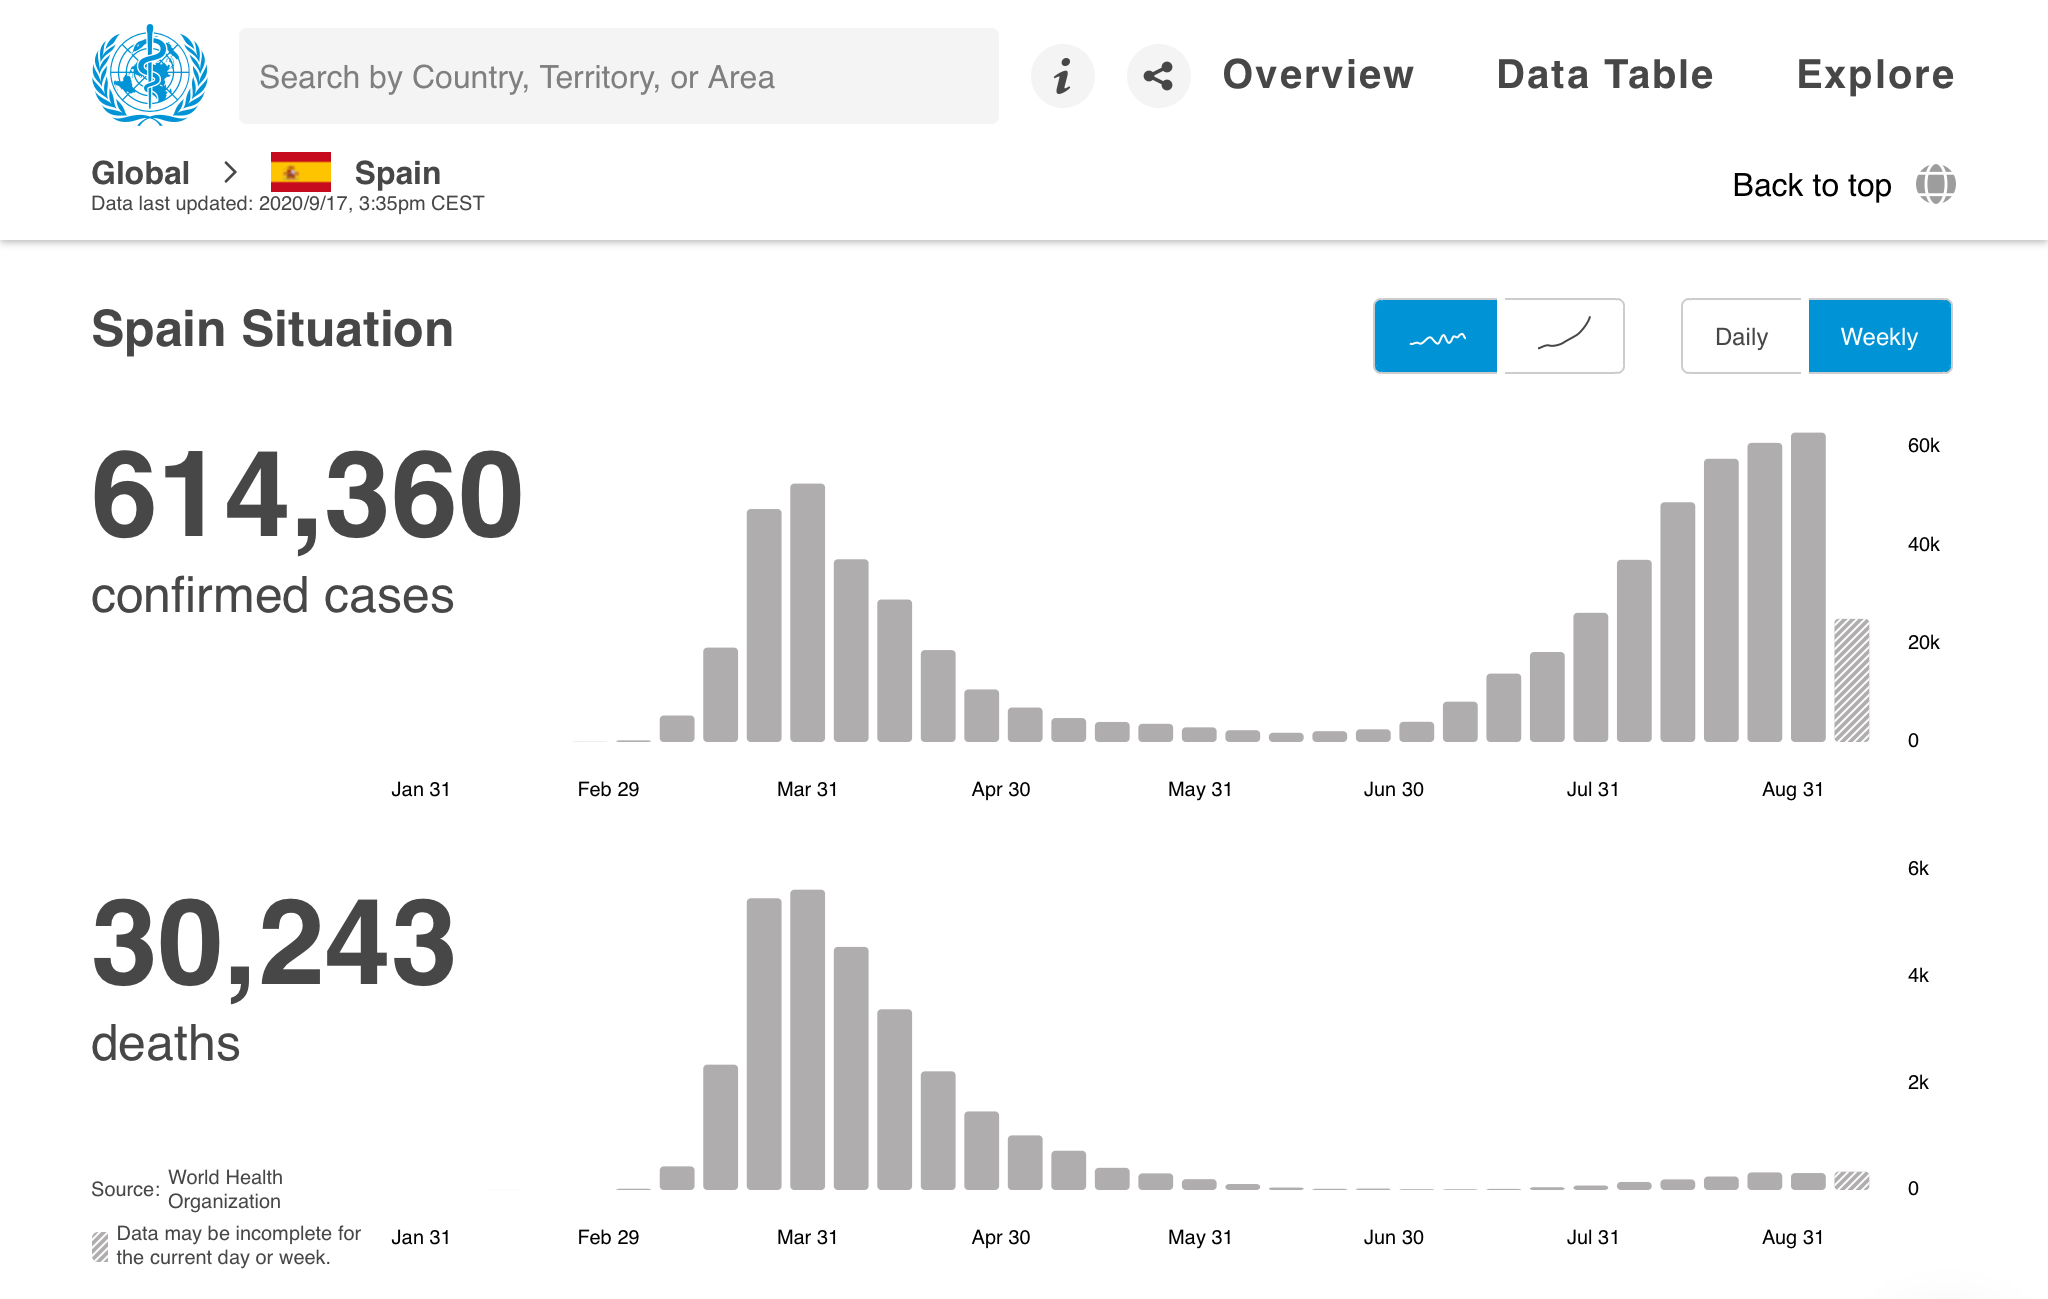Open the Explore tab
Image resolution: width=2048 pixels, height=1299 pixels.
pyautogui.click(x=1875, y=75)
